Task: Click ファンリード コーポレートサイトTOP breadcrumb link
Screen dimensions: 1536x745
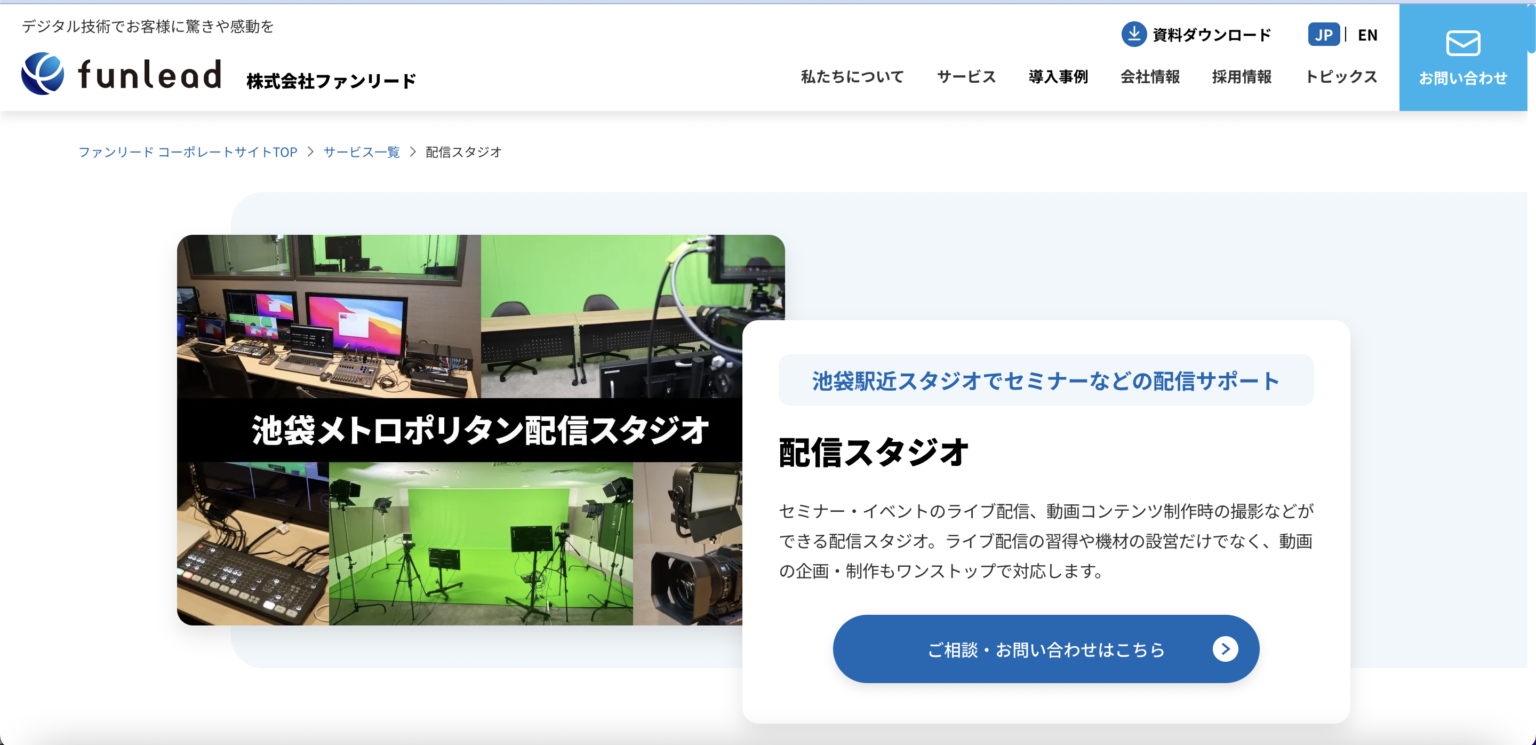Action: coord(186,151)
